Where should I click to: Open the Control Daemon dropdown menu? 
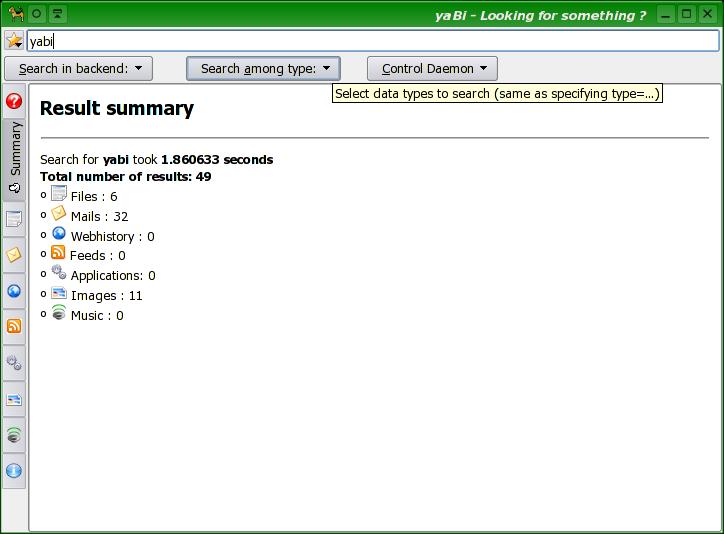432,68
